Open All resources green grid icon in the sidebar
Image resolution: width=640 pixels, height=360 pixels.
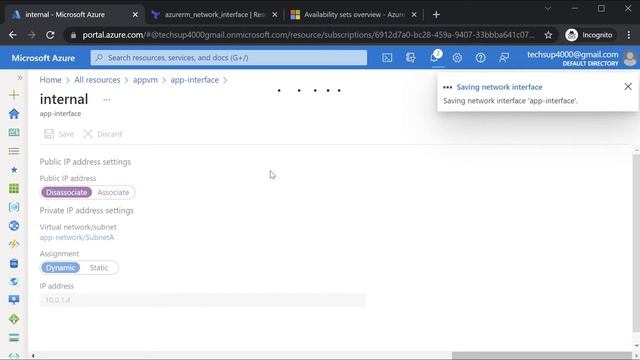pos(14,188)
